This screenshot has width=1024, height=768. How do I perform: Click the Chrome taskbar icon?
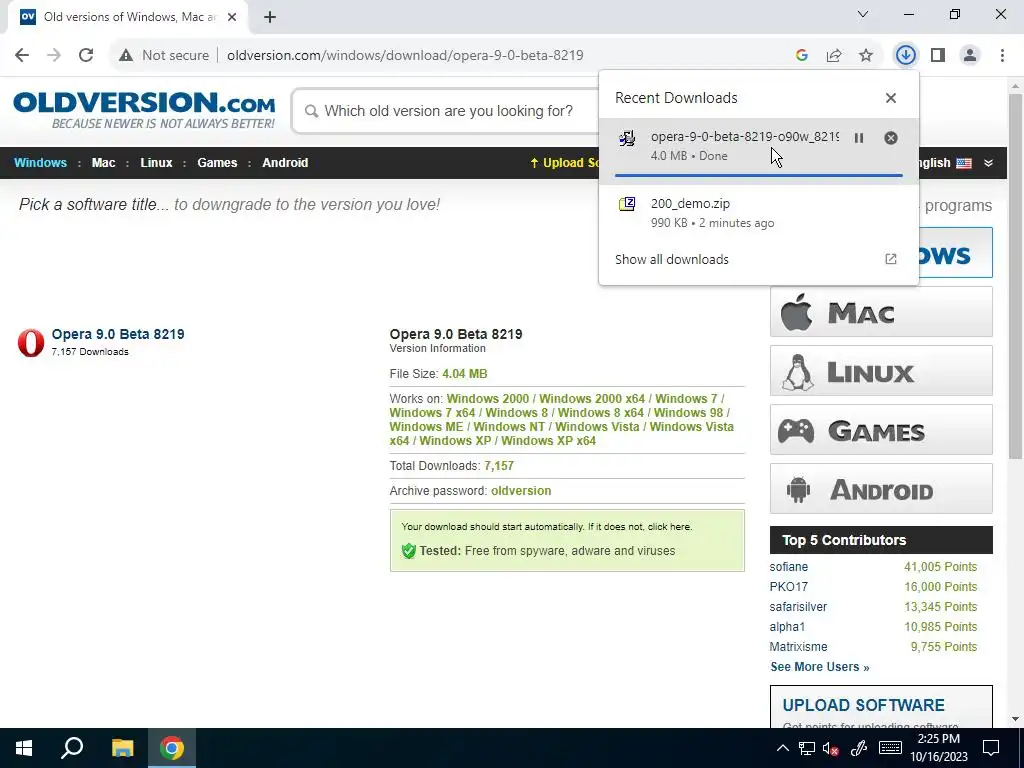click(x=172, y=748)
